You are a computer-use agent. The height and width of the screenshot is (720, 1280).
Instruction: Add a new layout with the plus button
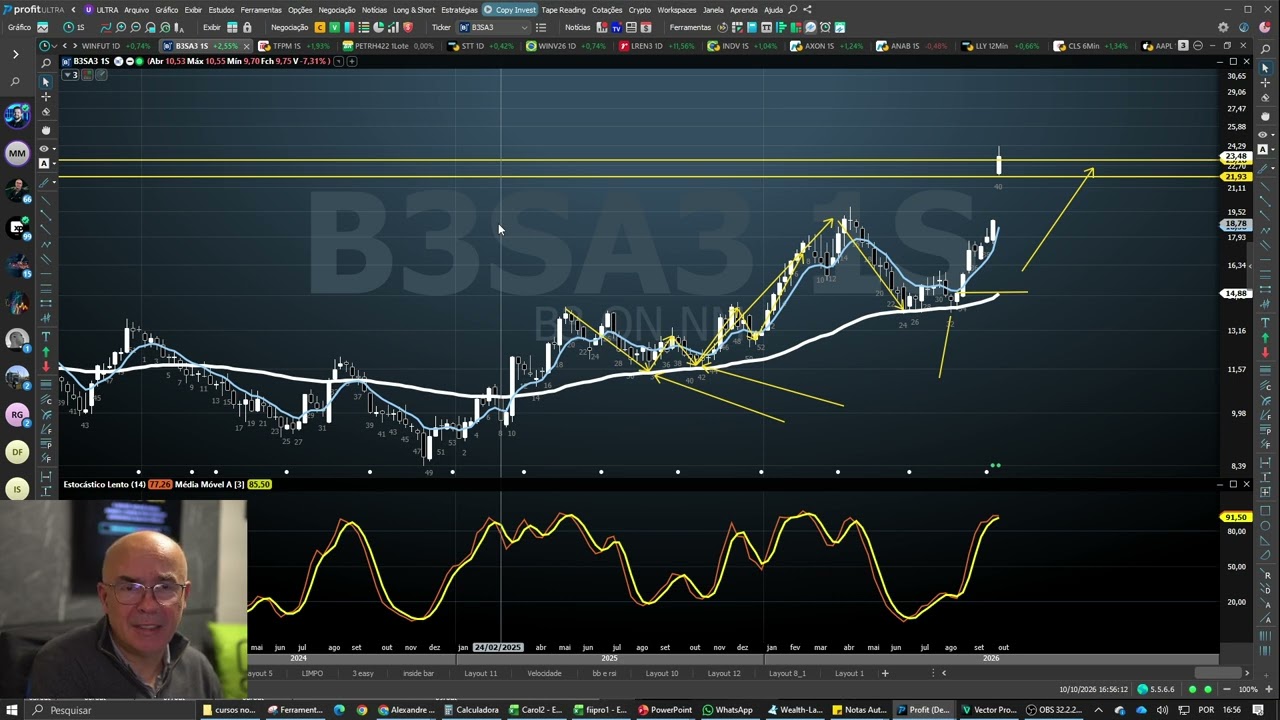885,673
